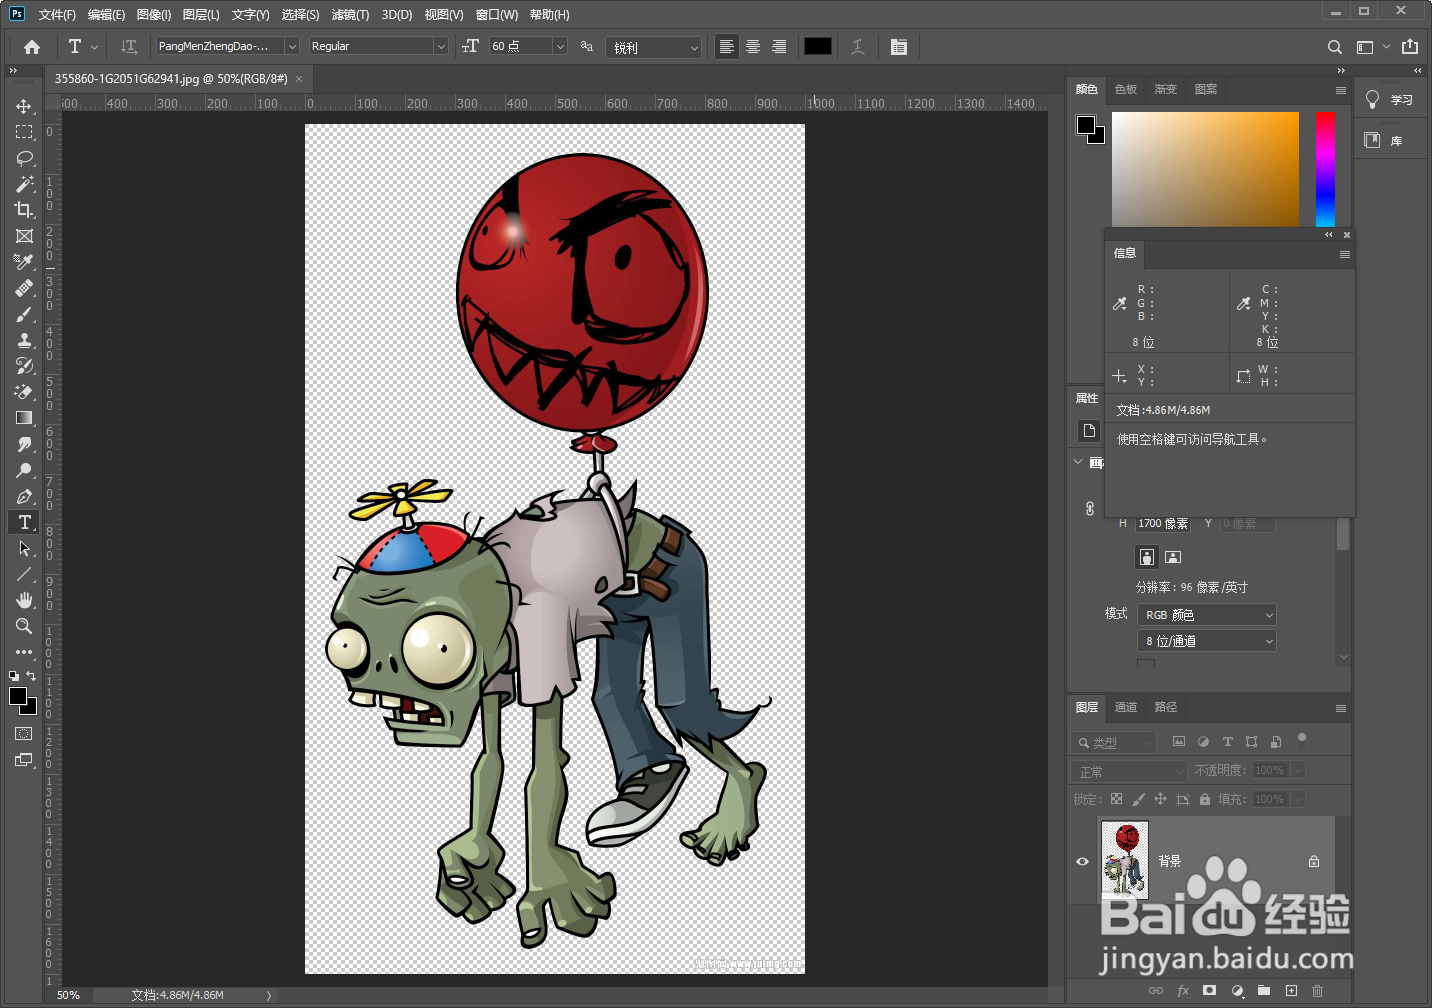
Task: Create warped text
Action: pos(858,47)
